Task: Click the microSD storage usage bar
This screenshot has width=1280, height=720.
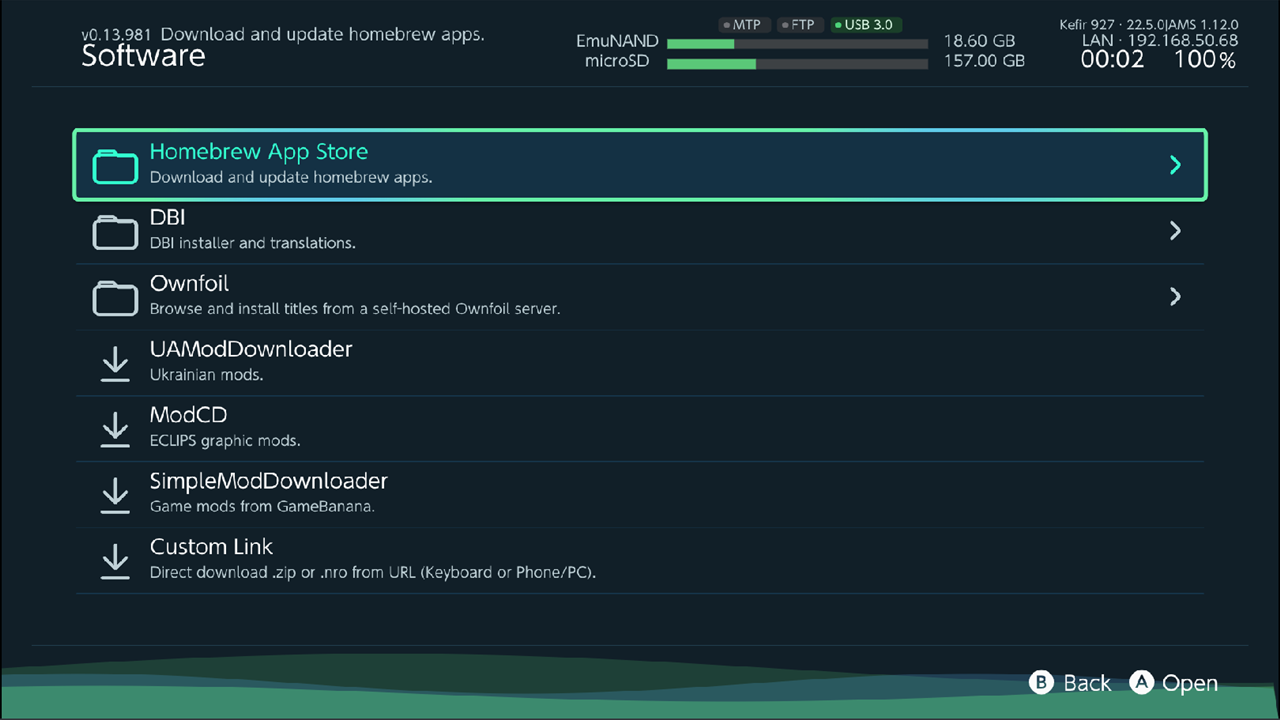Action: (797, 64)
